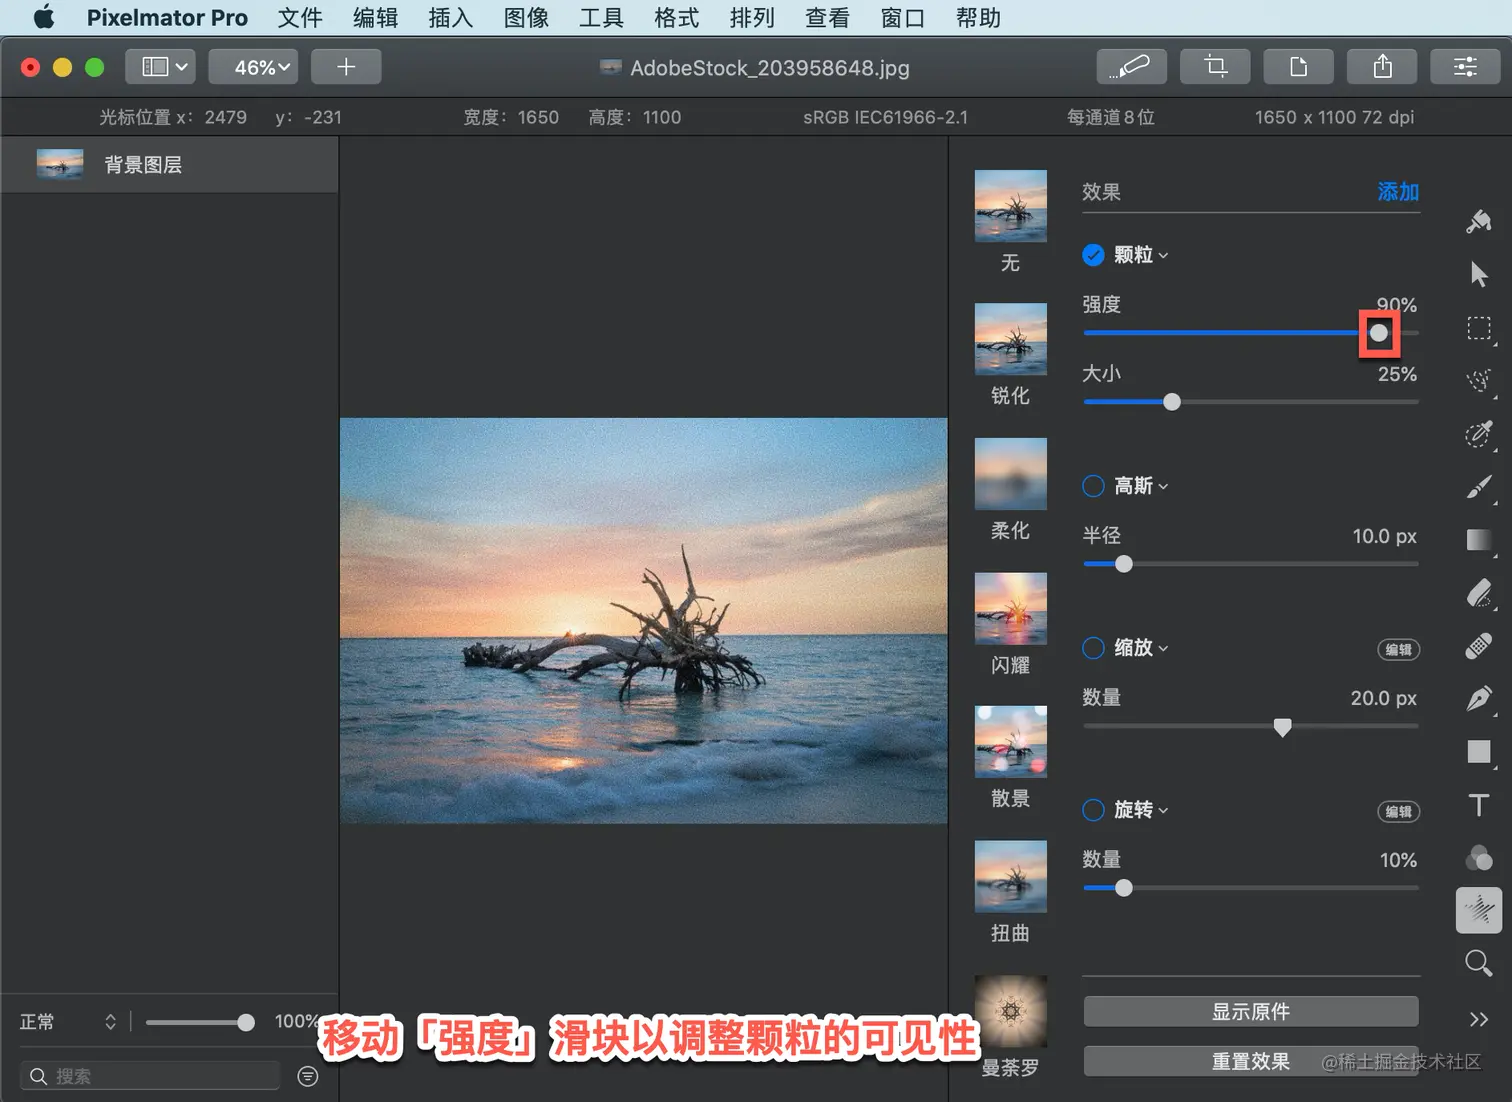The image size is (1512, 1102).
Task: Toggle the sliders tools-sidebar toolbar button
Action: coord(1465,67)
